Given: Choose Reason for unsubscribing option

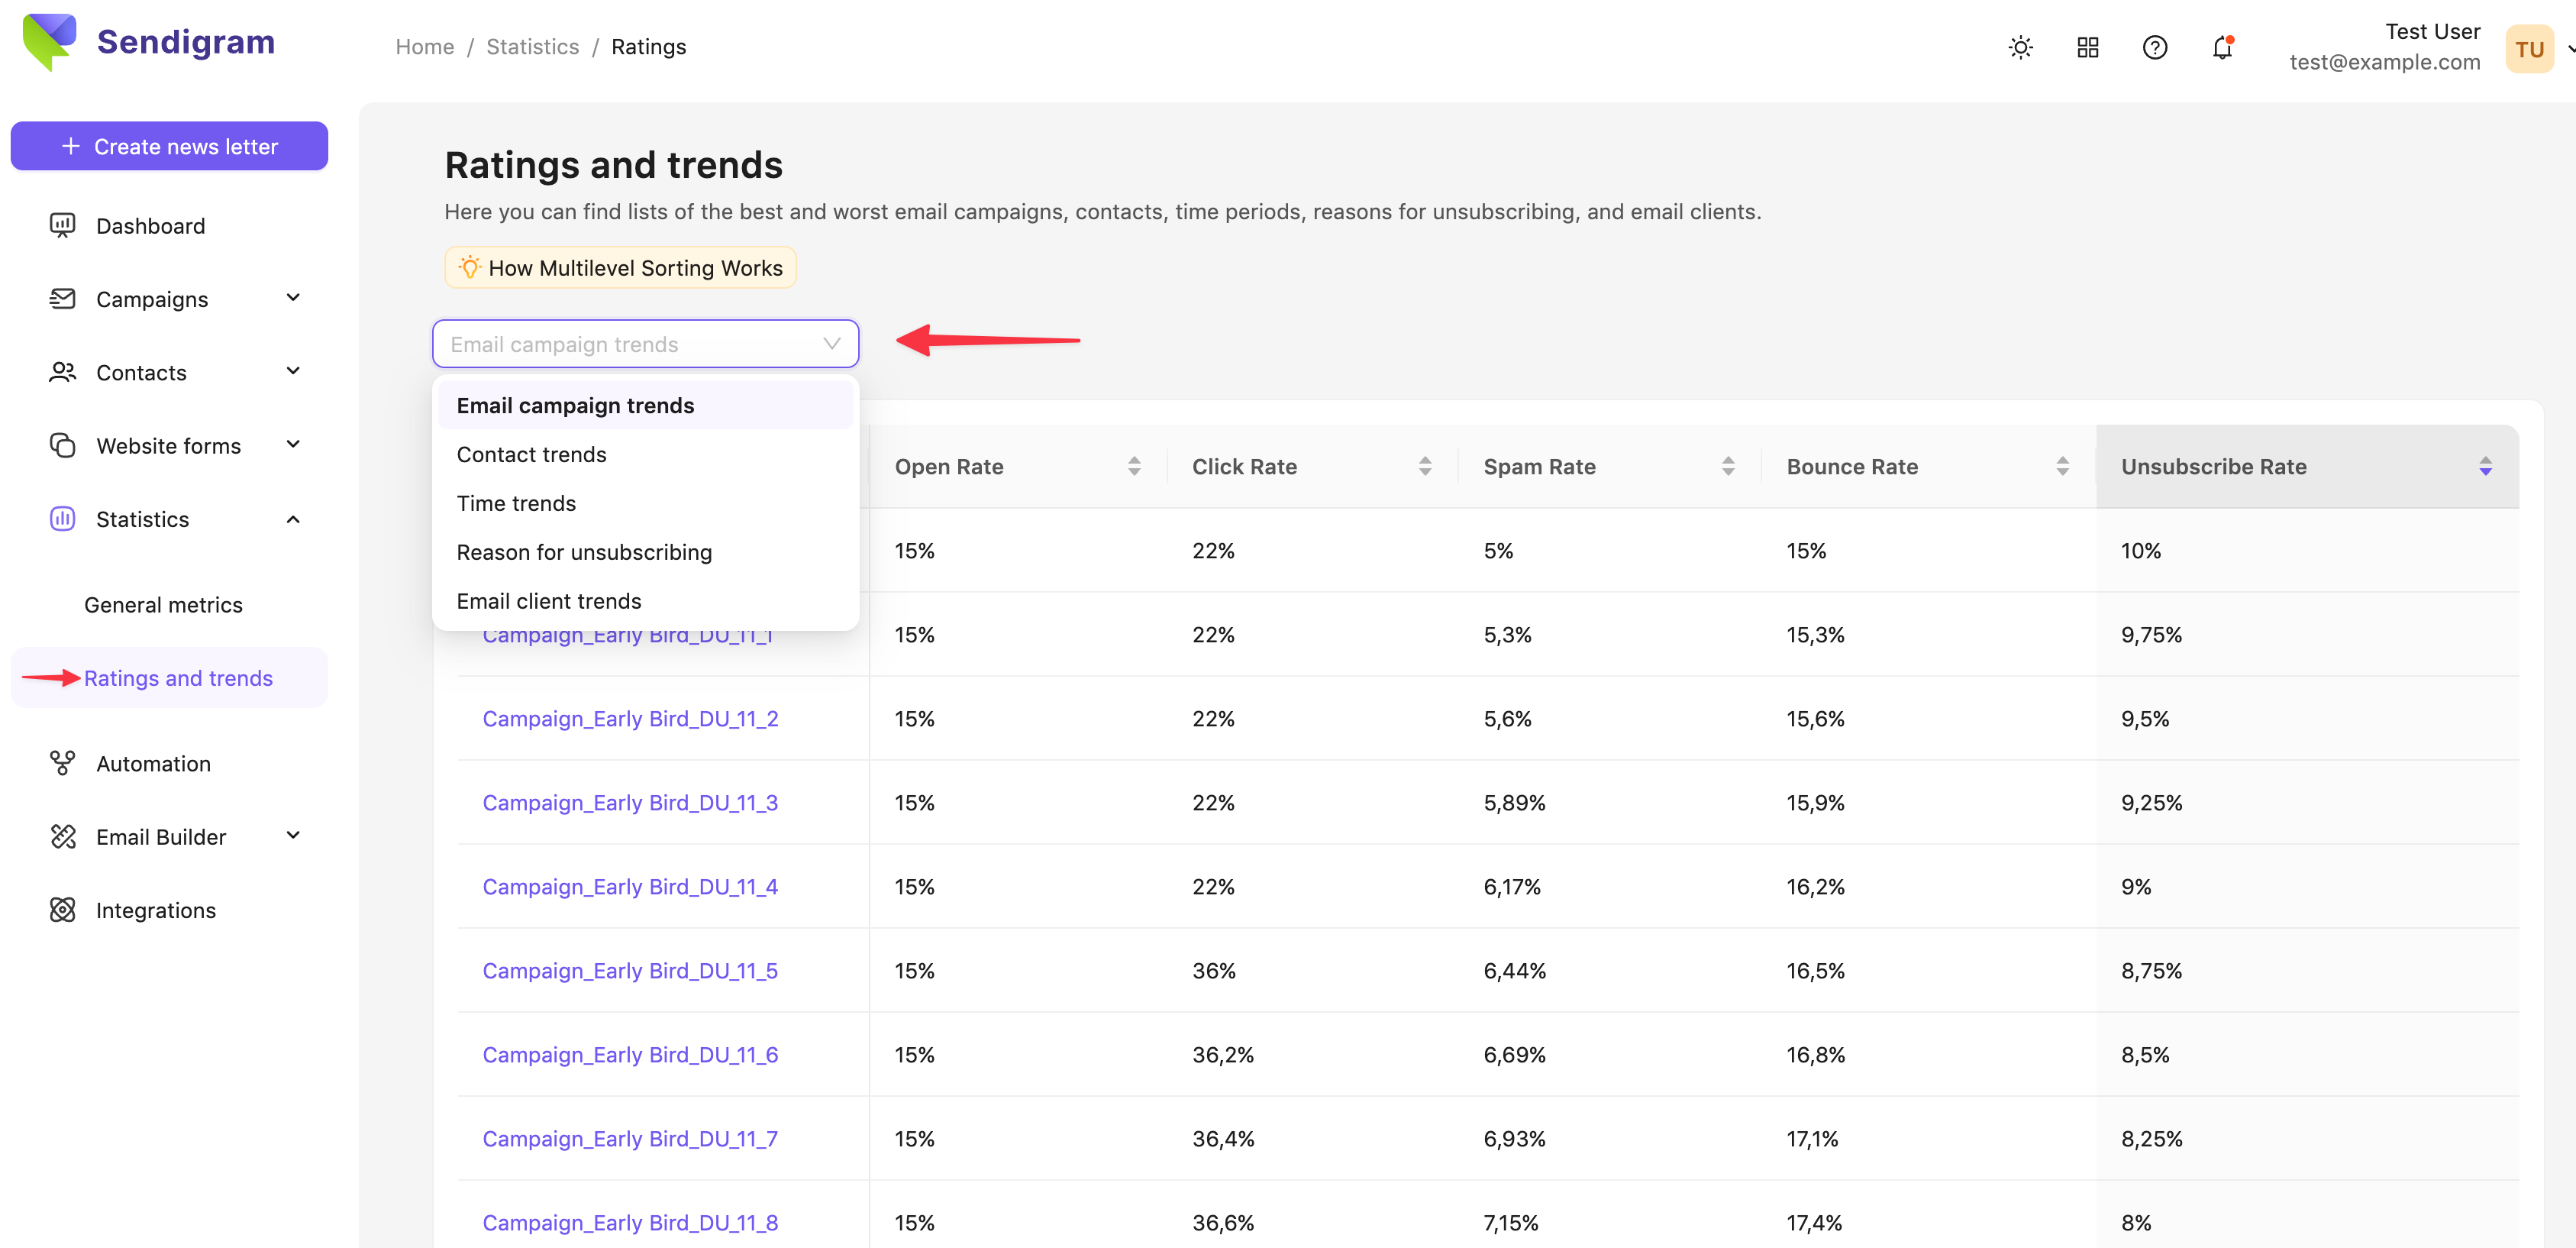Looking at the screenshot, I should tap(584, 552).
